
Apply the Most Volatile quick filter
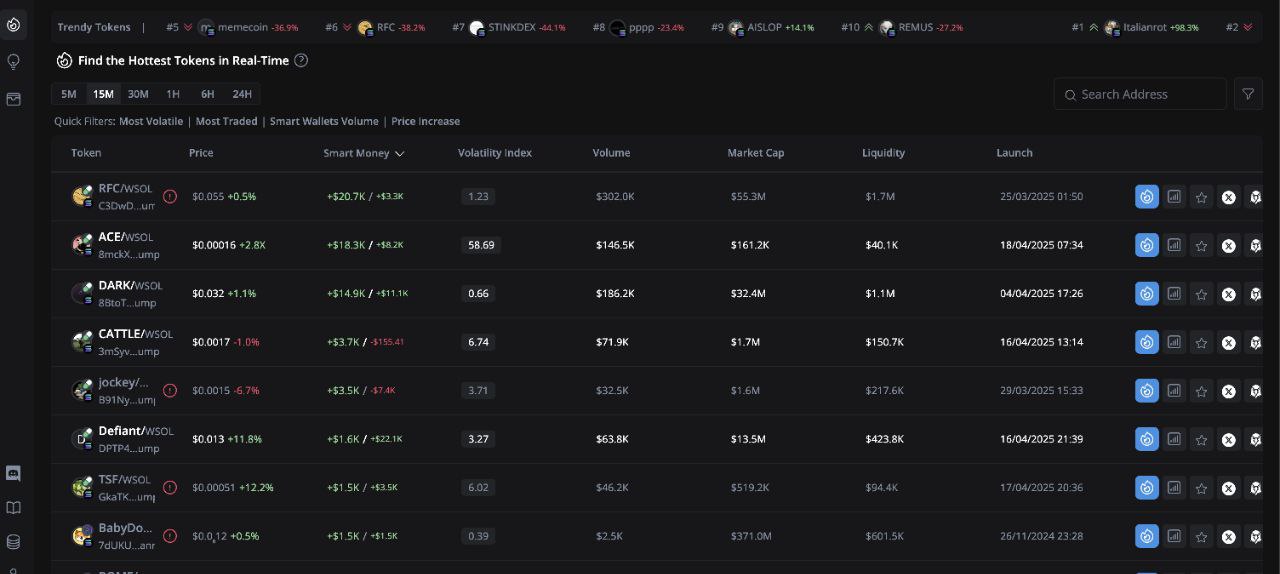pyautogui.click(x=151, y=121)
